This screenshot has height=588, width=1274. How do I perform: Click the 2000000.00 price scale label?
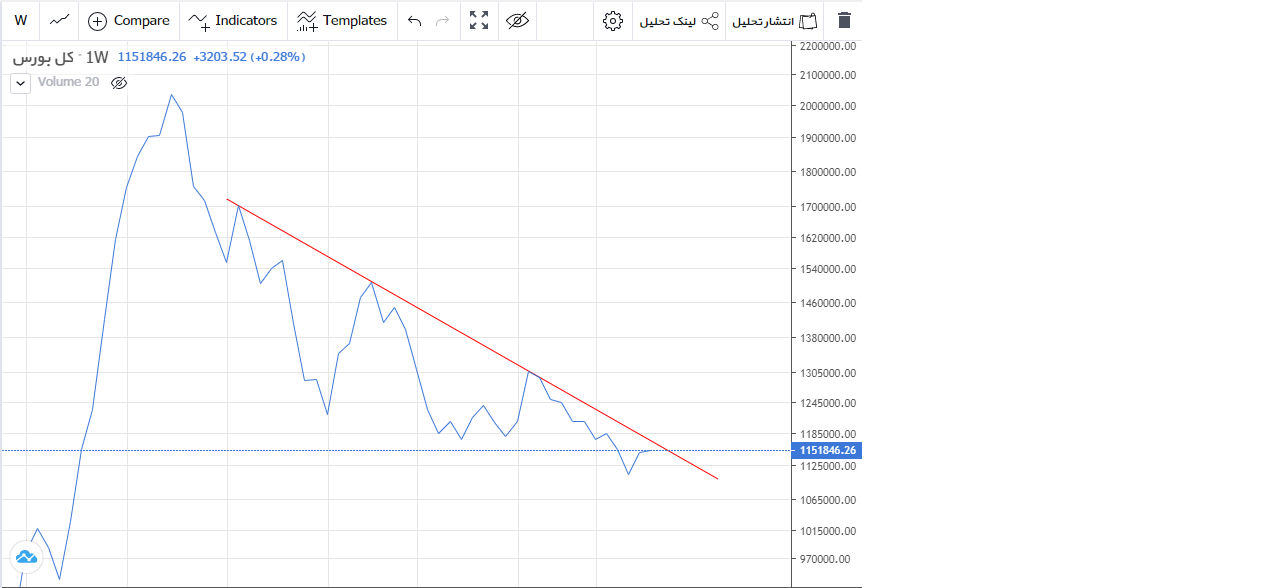(827, 106)
